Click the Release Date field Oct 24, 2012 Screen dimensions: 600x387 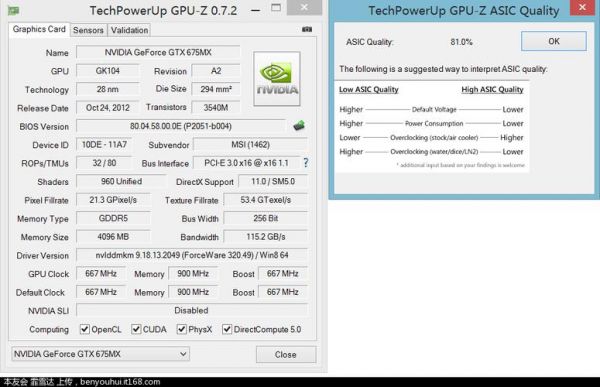(108, 108)
